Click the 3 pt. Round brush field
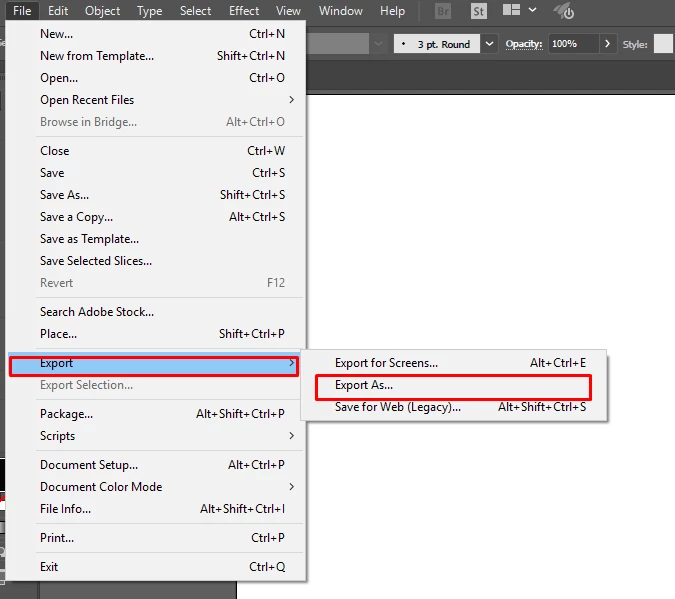675x599 pixels. coord(437,44)
